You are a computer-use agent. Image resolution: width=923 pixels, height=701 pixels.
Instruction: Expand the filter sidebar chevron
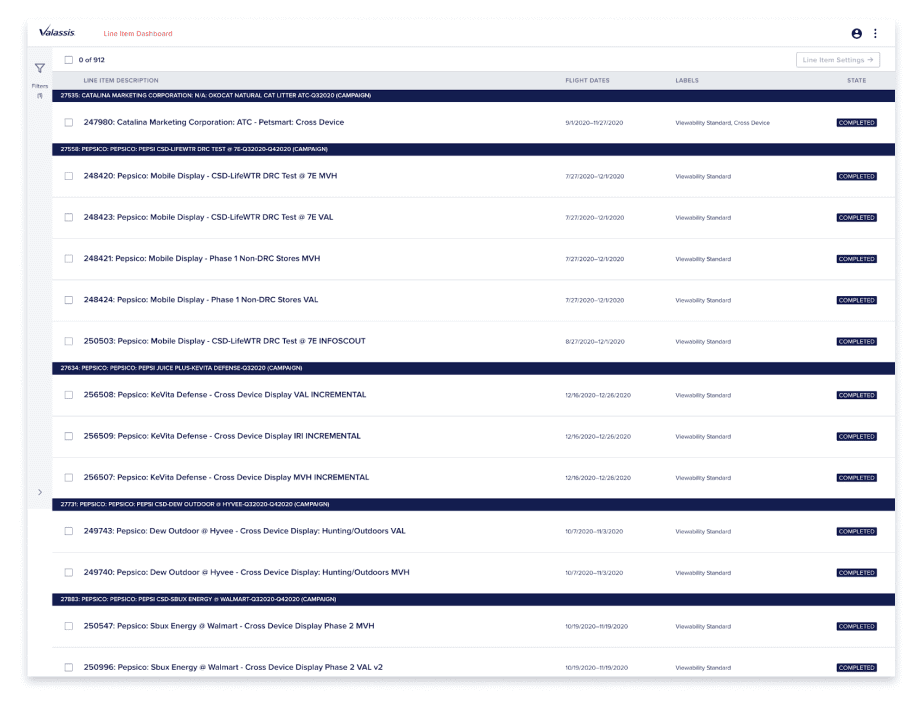(x=40, y=492)
